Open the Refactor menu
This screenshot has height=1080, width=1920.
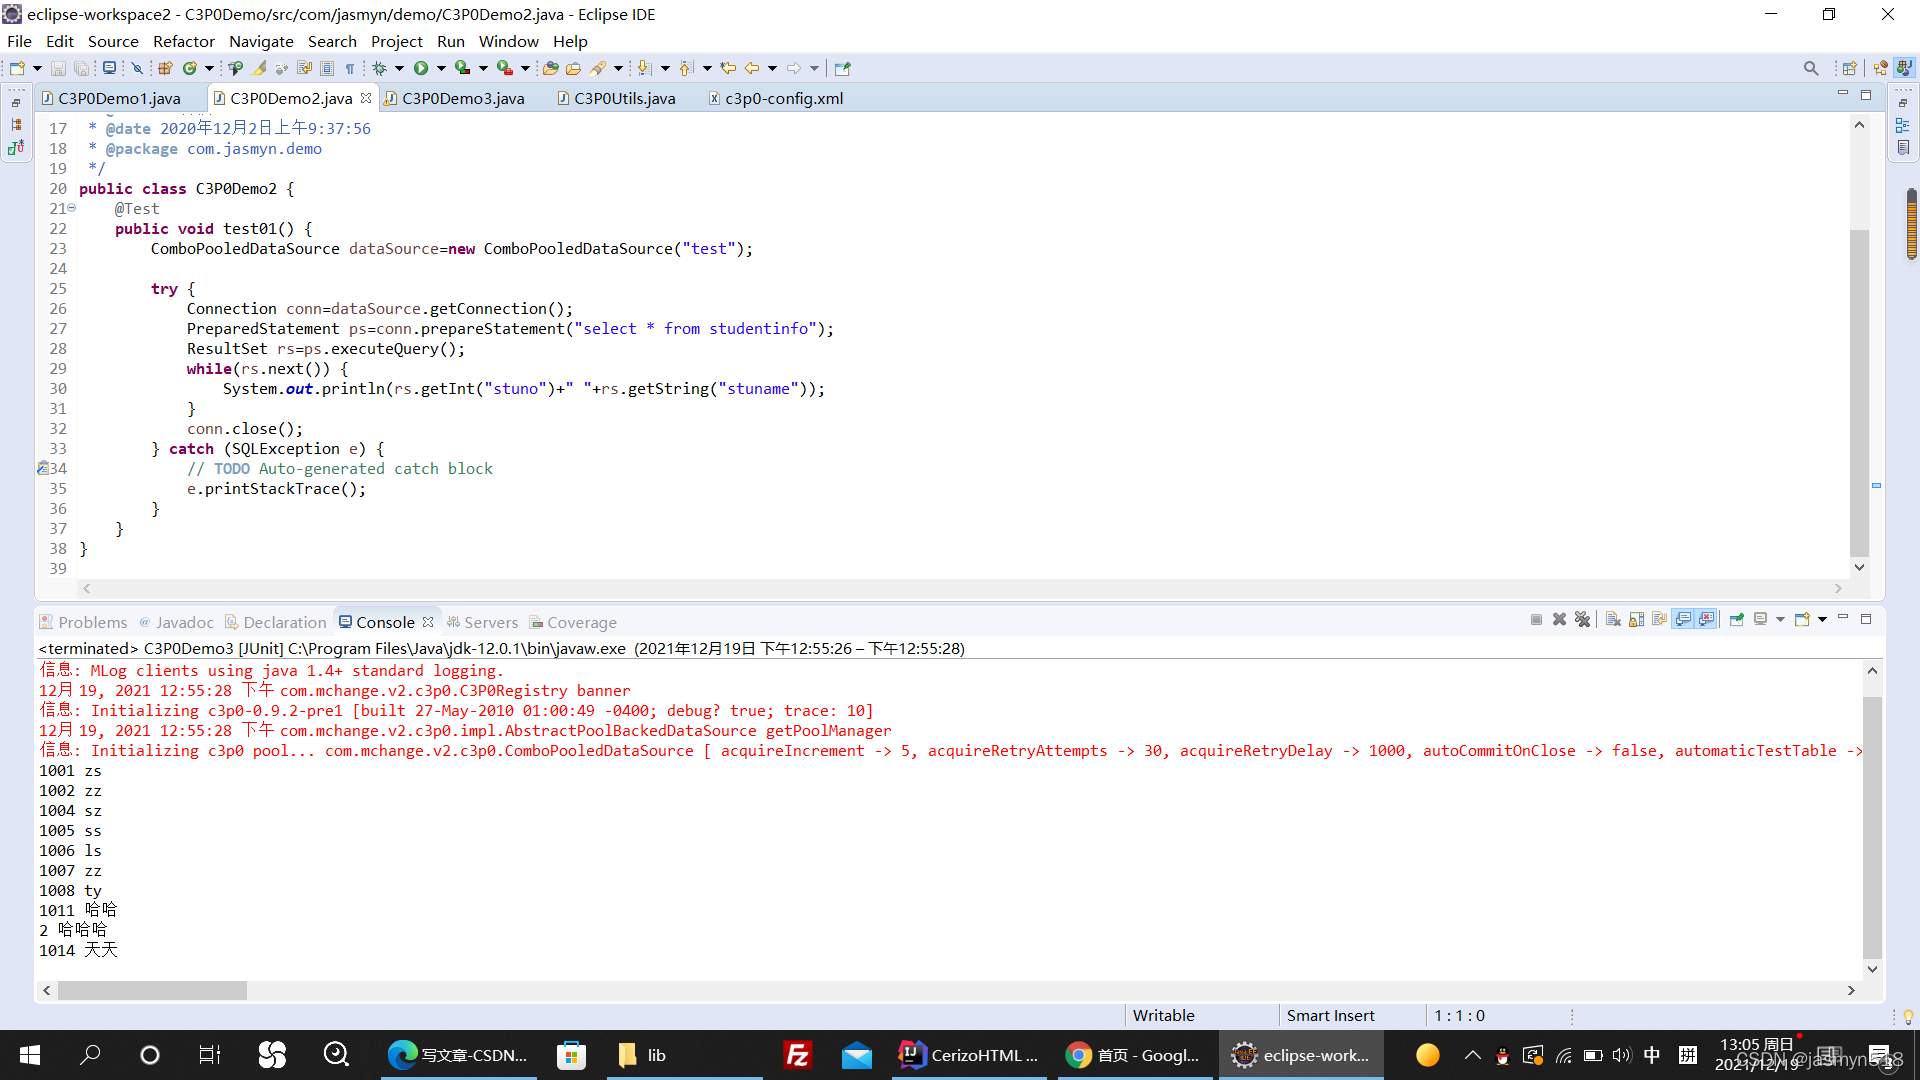point(184,41)
